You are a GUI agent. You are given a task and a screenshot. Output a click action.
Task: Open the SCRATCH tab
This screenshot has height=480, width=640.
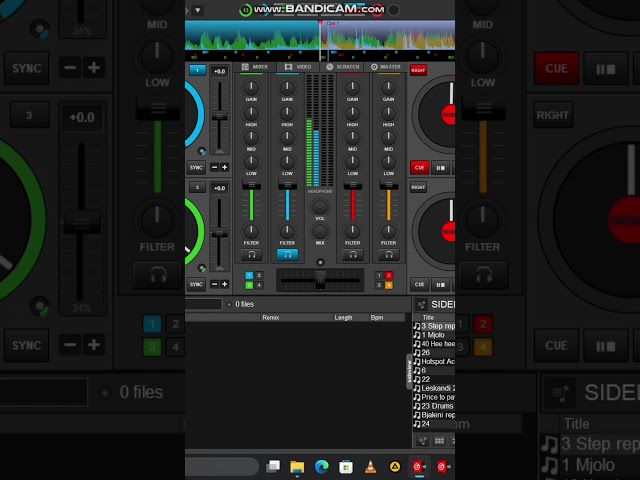343,67
